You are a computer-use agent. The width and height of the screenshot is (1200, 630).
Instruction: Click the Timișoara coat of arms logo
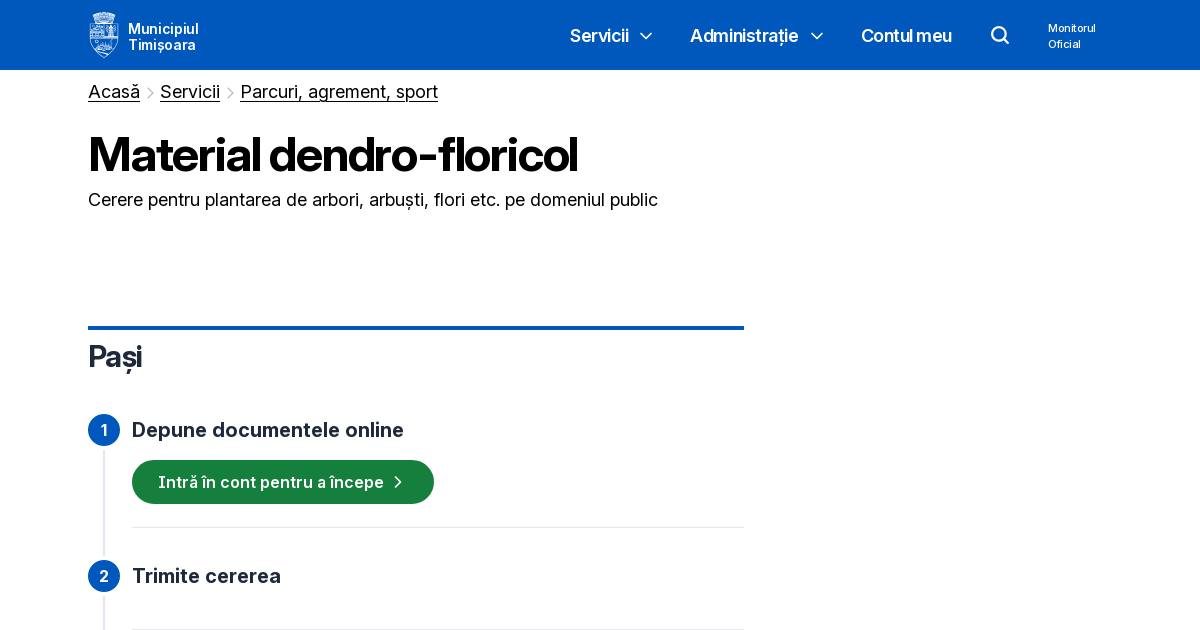[x=103, y=35]
